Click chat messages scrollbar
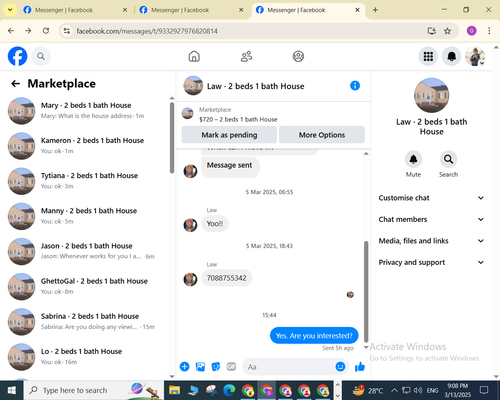This screenshot has height=400, width=500. (x=366, y=291)
